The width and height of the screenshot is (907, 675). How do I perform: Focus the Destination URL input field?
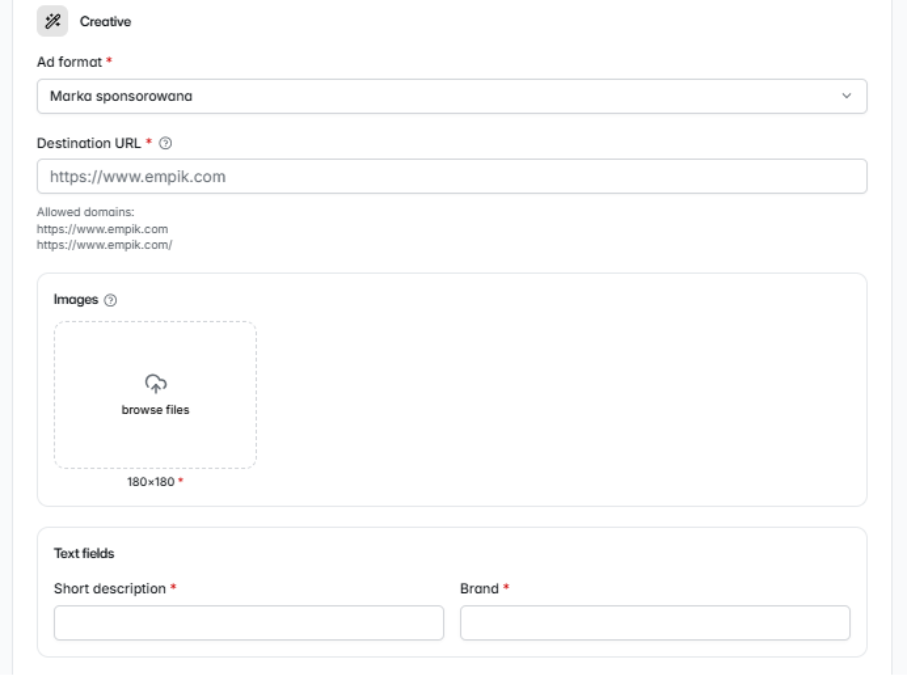click(x=452, y=176)
